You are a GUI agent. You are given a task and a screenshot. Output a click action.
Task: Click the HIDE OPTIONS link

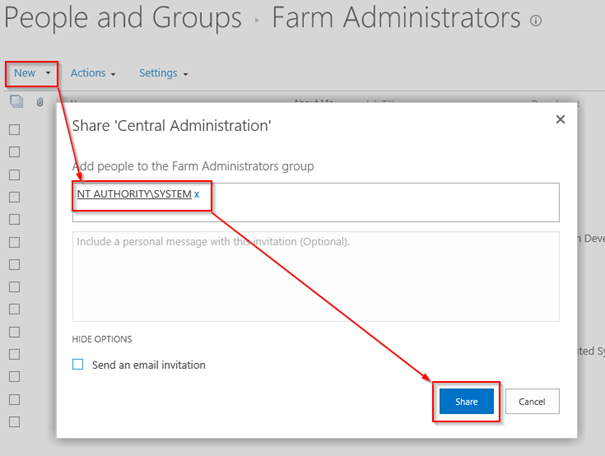tap(102, 339)
